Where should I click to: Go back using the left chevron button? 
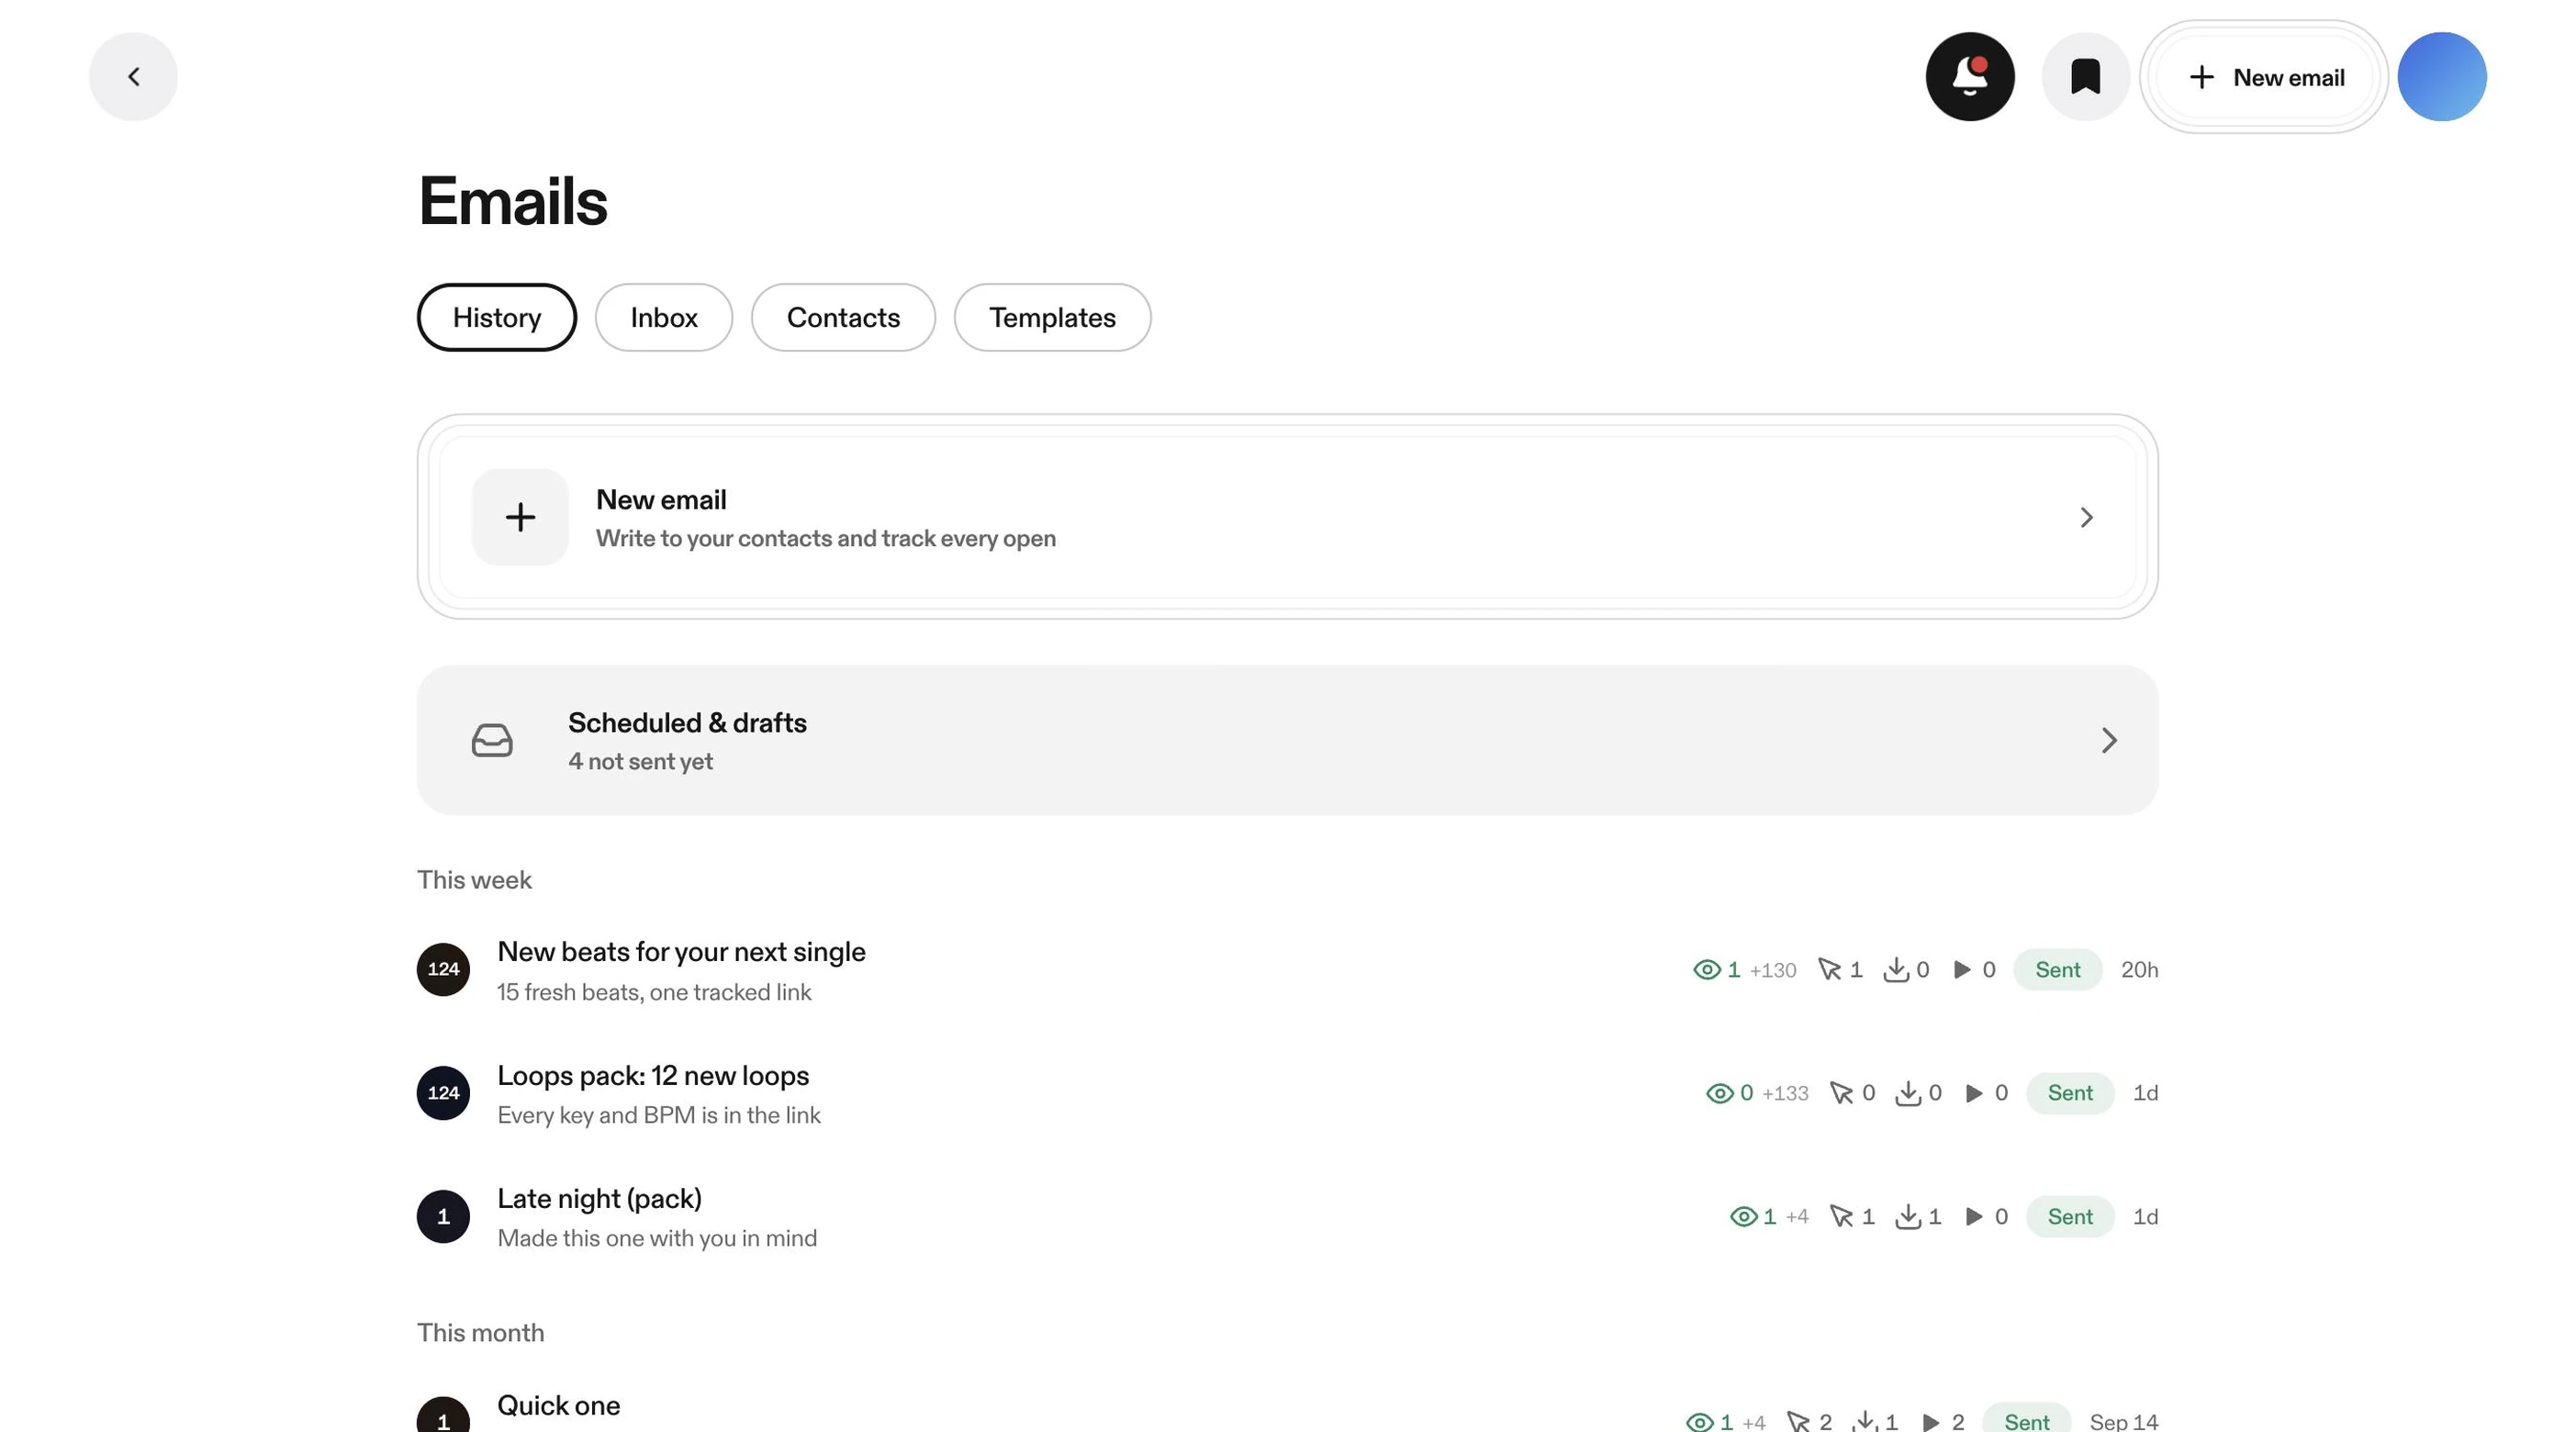pos(133,77)
